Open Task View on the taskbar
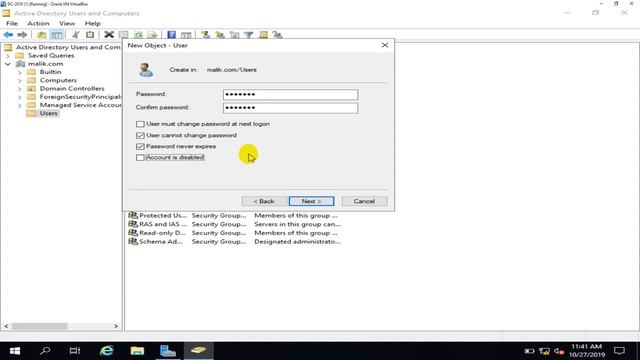The height and width of the screenshot is (360, 640). (75, 351)
